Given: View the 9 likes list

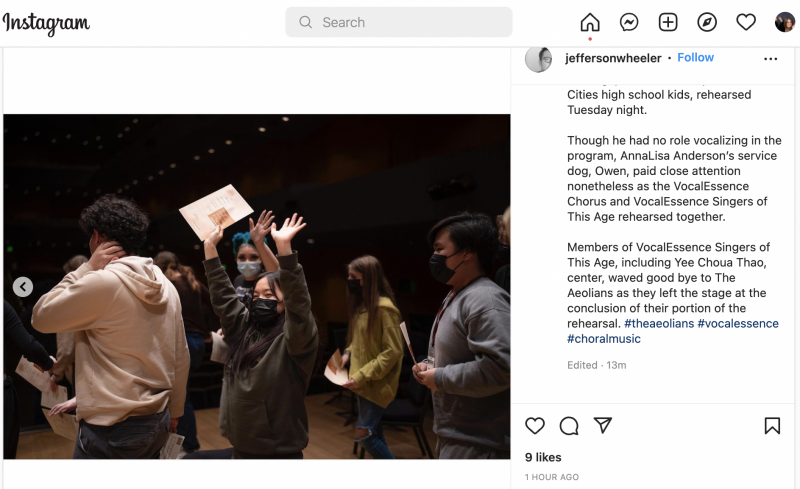Looking at the screenshot, I should (x=543, y=457).
